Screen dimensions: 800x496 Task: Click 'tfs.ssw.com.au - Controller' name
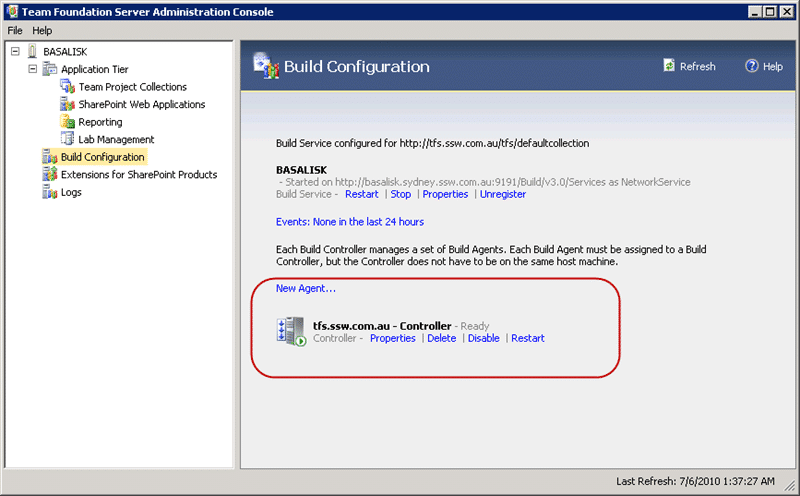click(382, 326)
